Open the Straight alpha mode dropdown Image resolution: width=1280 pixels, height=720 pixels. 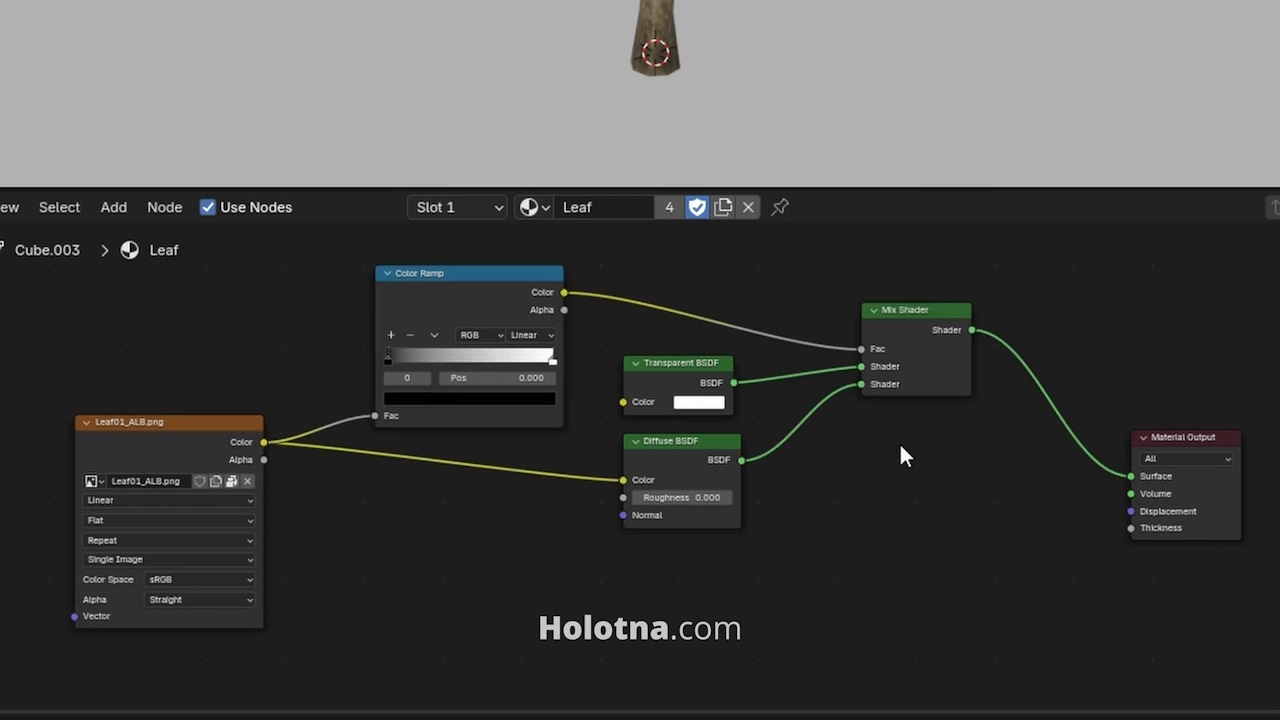[200, 599]
